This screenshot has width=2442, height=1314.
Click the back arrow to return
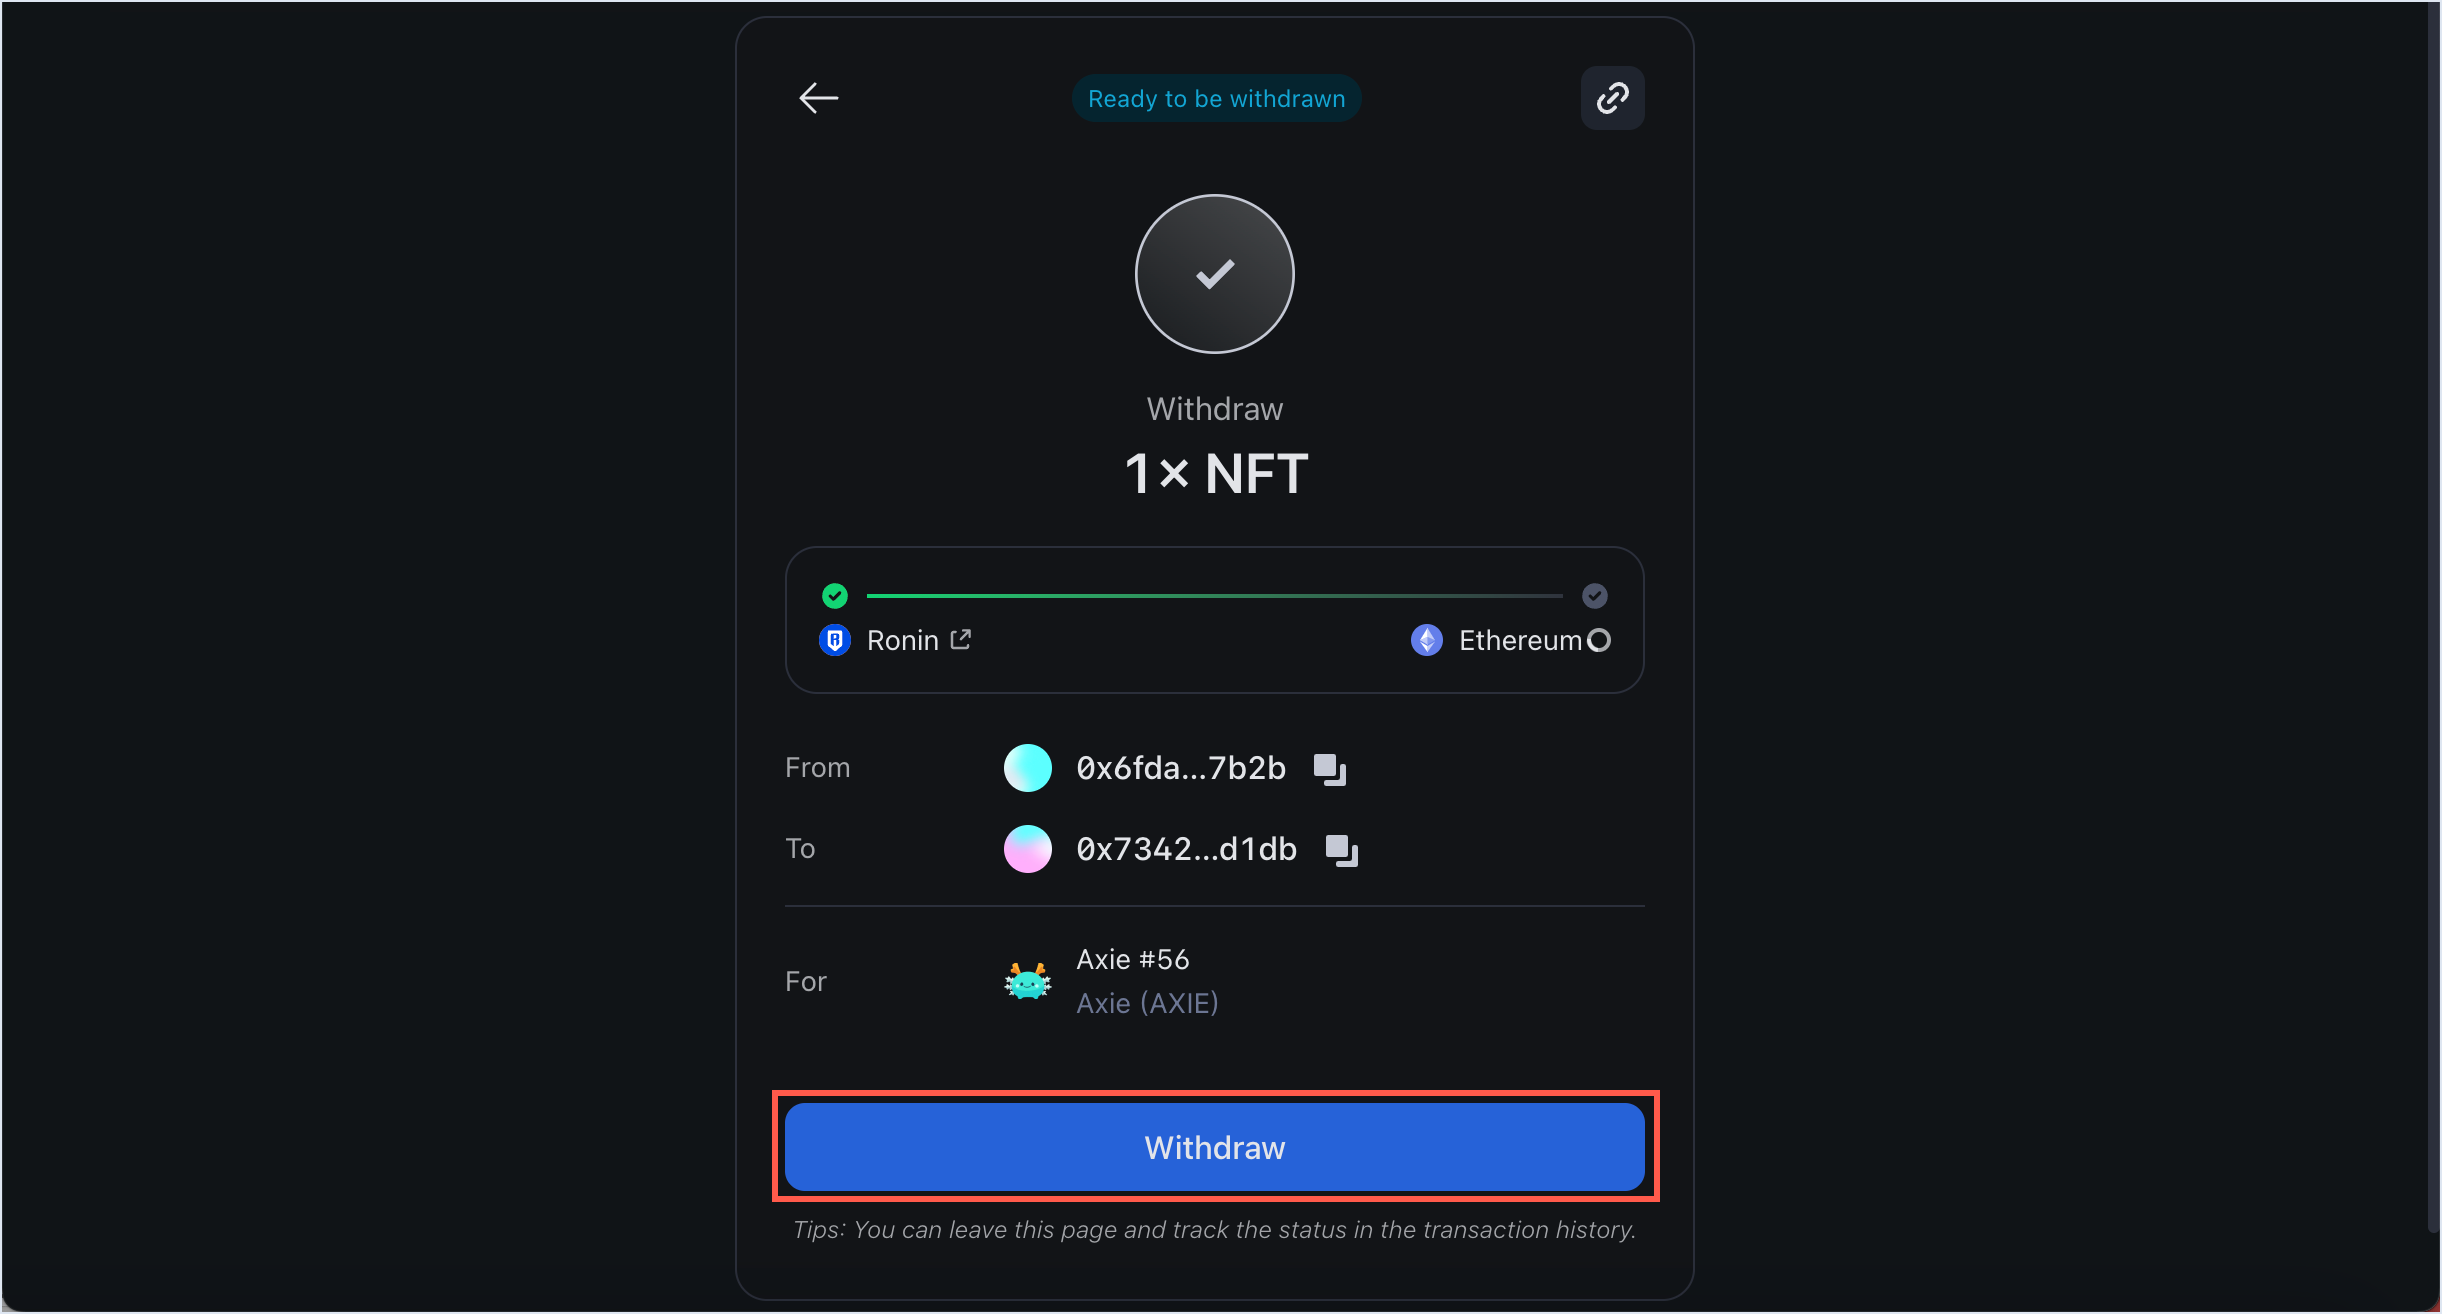tap(818, 97)
